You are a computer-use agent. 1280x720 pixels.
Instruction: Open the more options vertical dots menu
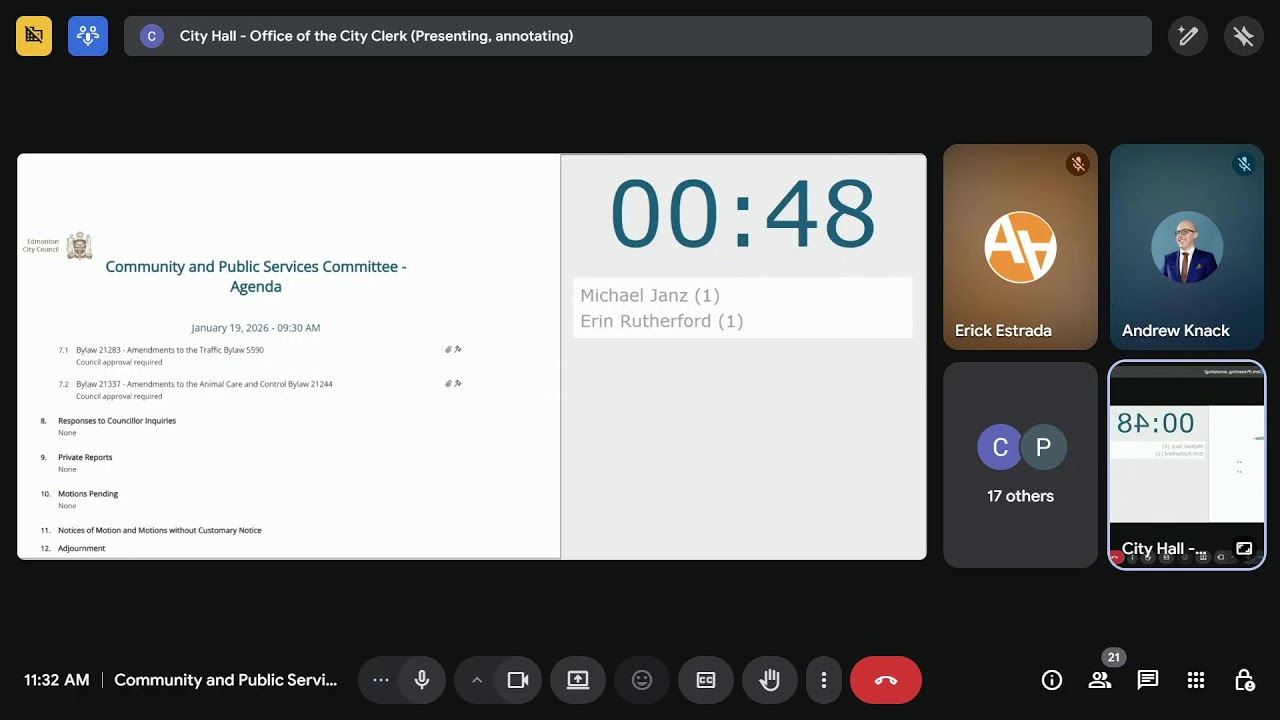(824, 680)
